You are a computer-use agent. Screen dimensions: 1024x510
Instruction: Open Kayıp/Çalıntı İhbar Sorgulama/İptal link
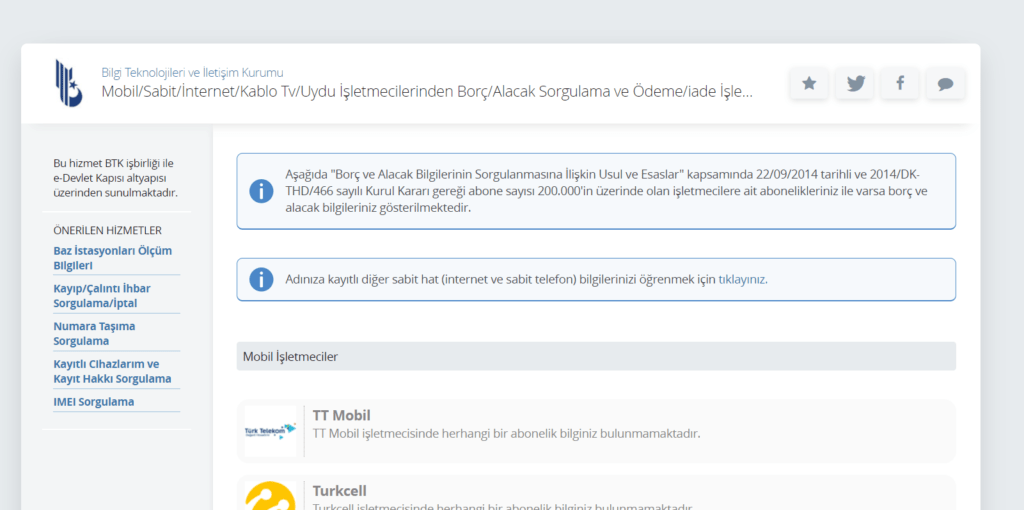tap(101, 296)
